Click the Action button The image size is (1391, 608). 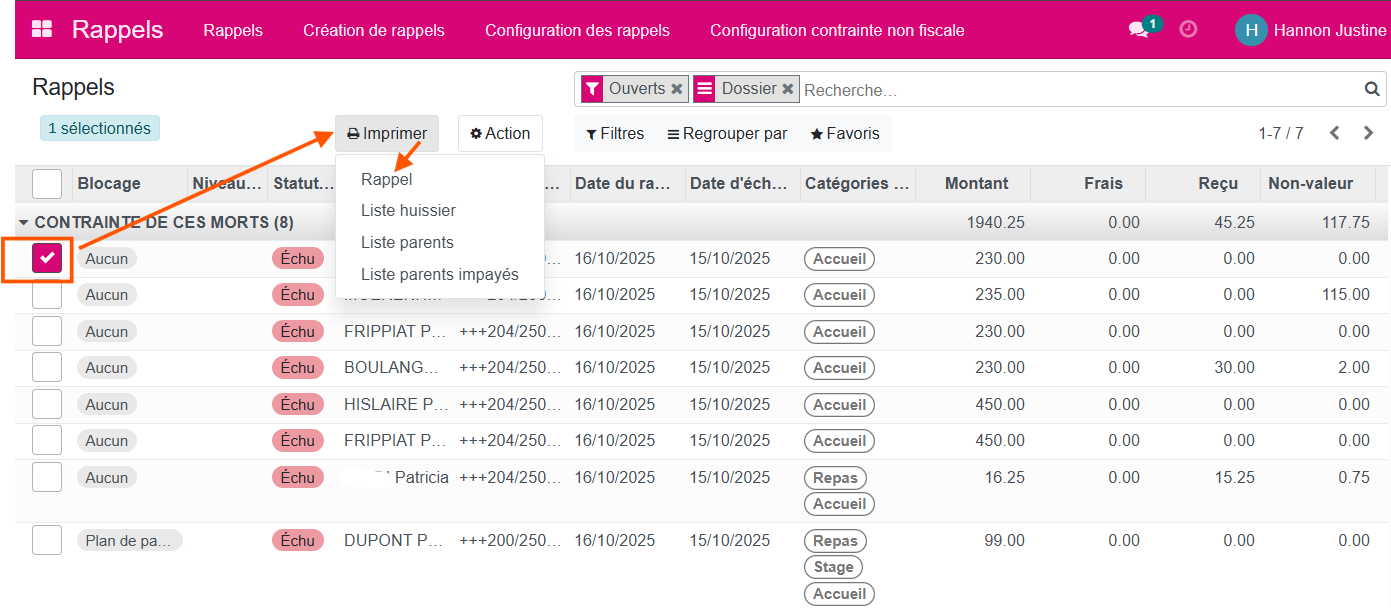[x=500, y=133]
